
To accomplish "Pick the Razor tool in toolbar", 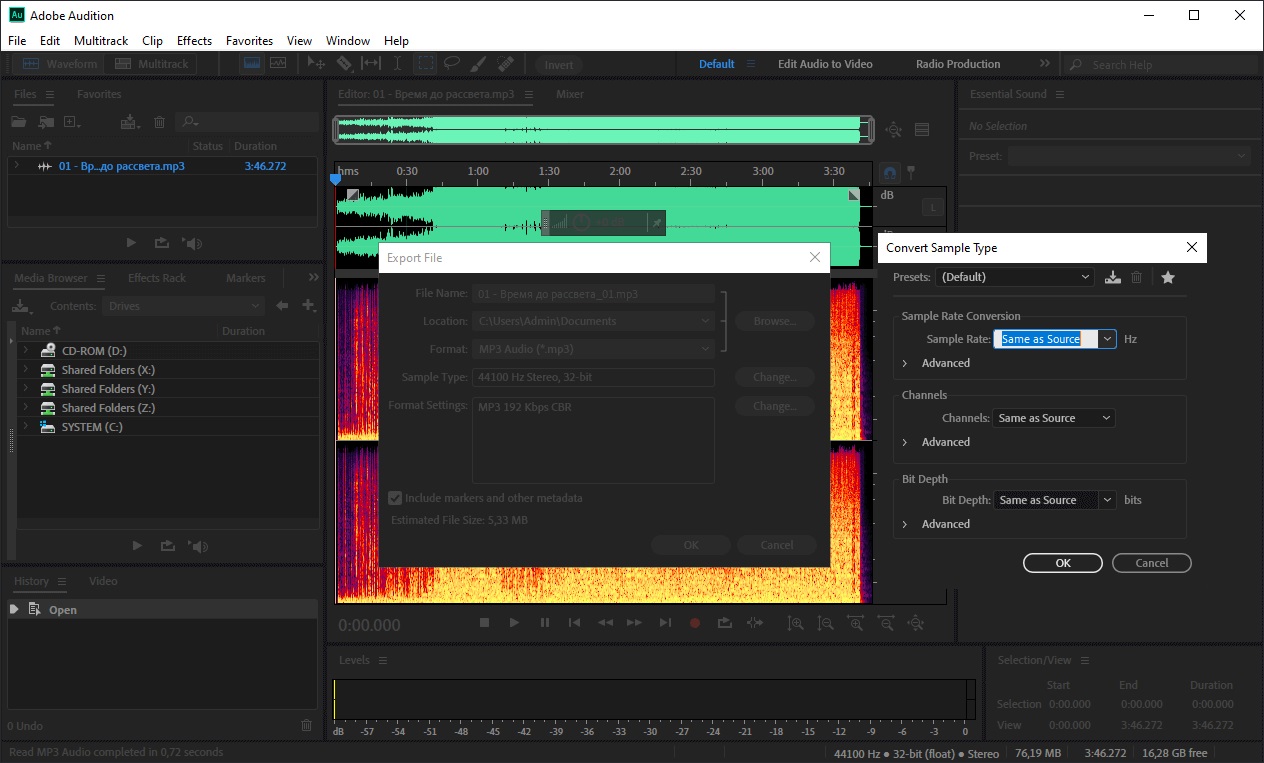I will (344, 64).
